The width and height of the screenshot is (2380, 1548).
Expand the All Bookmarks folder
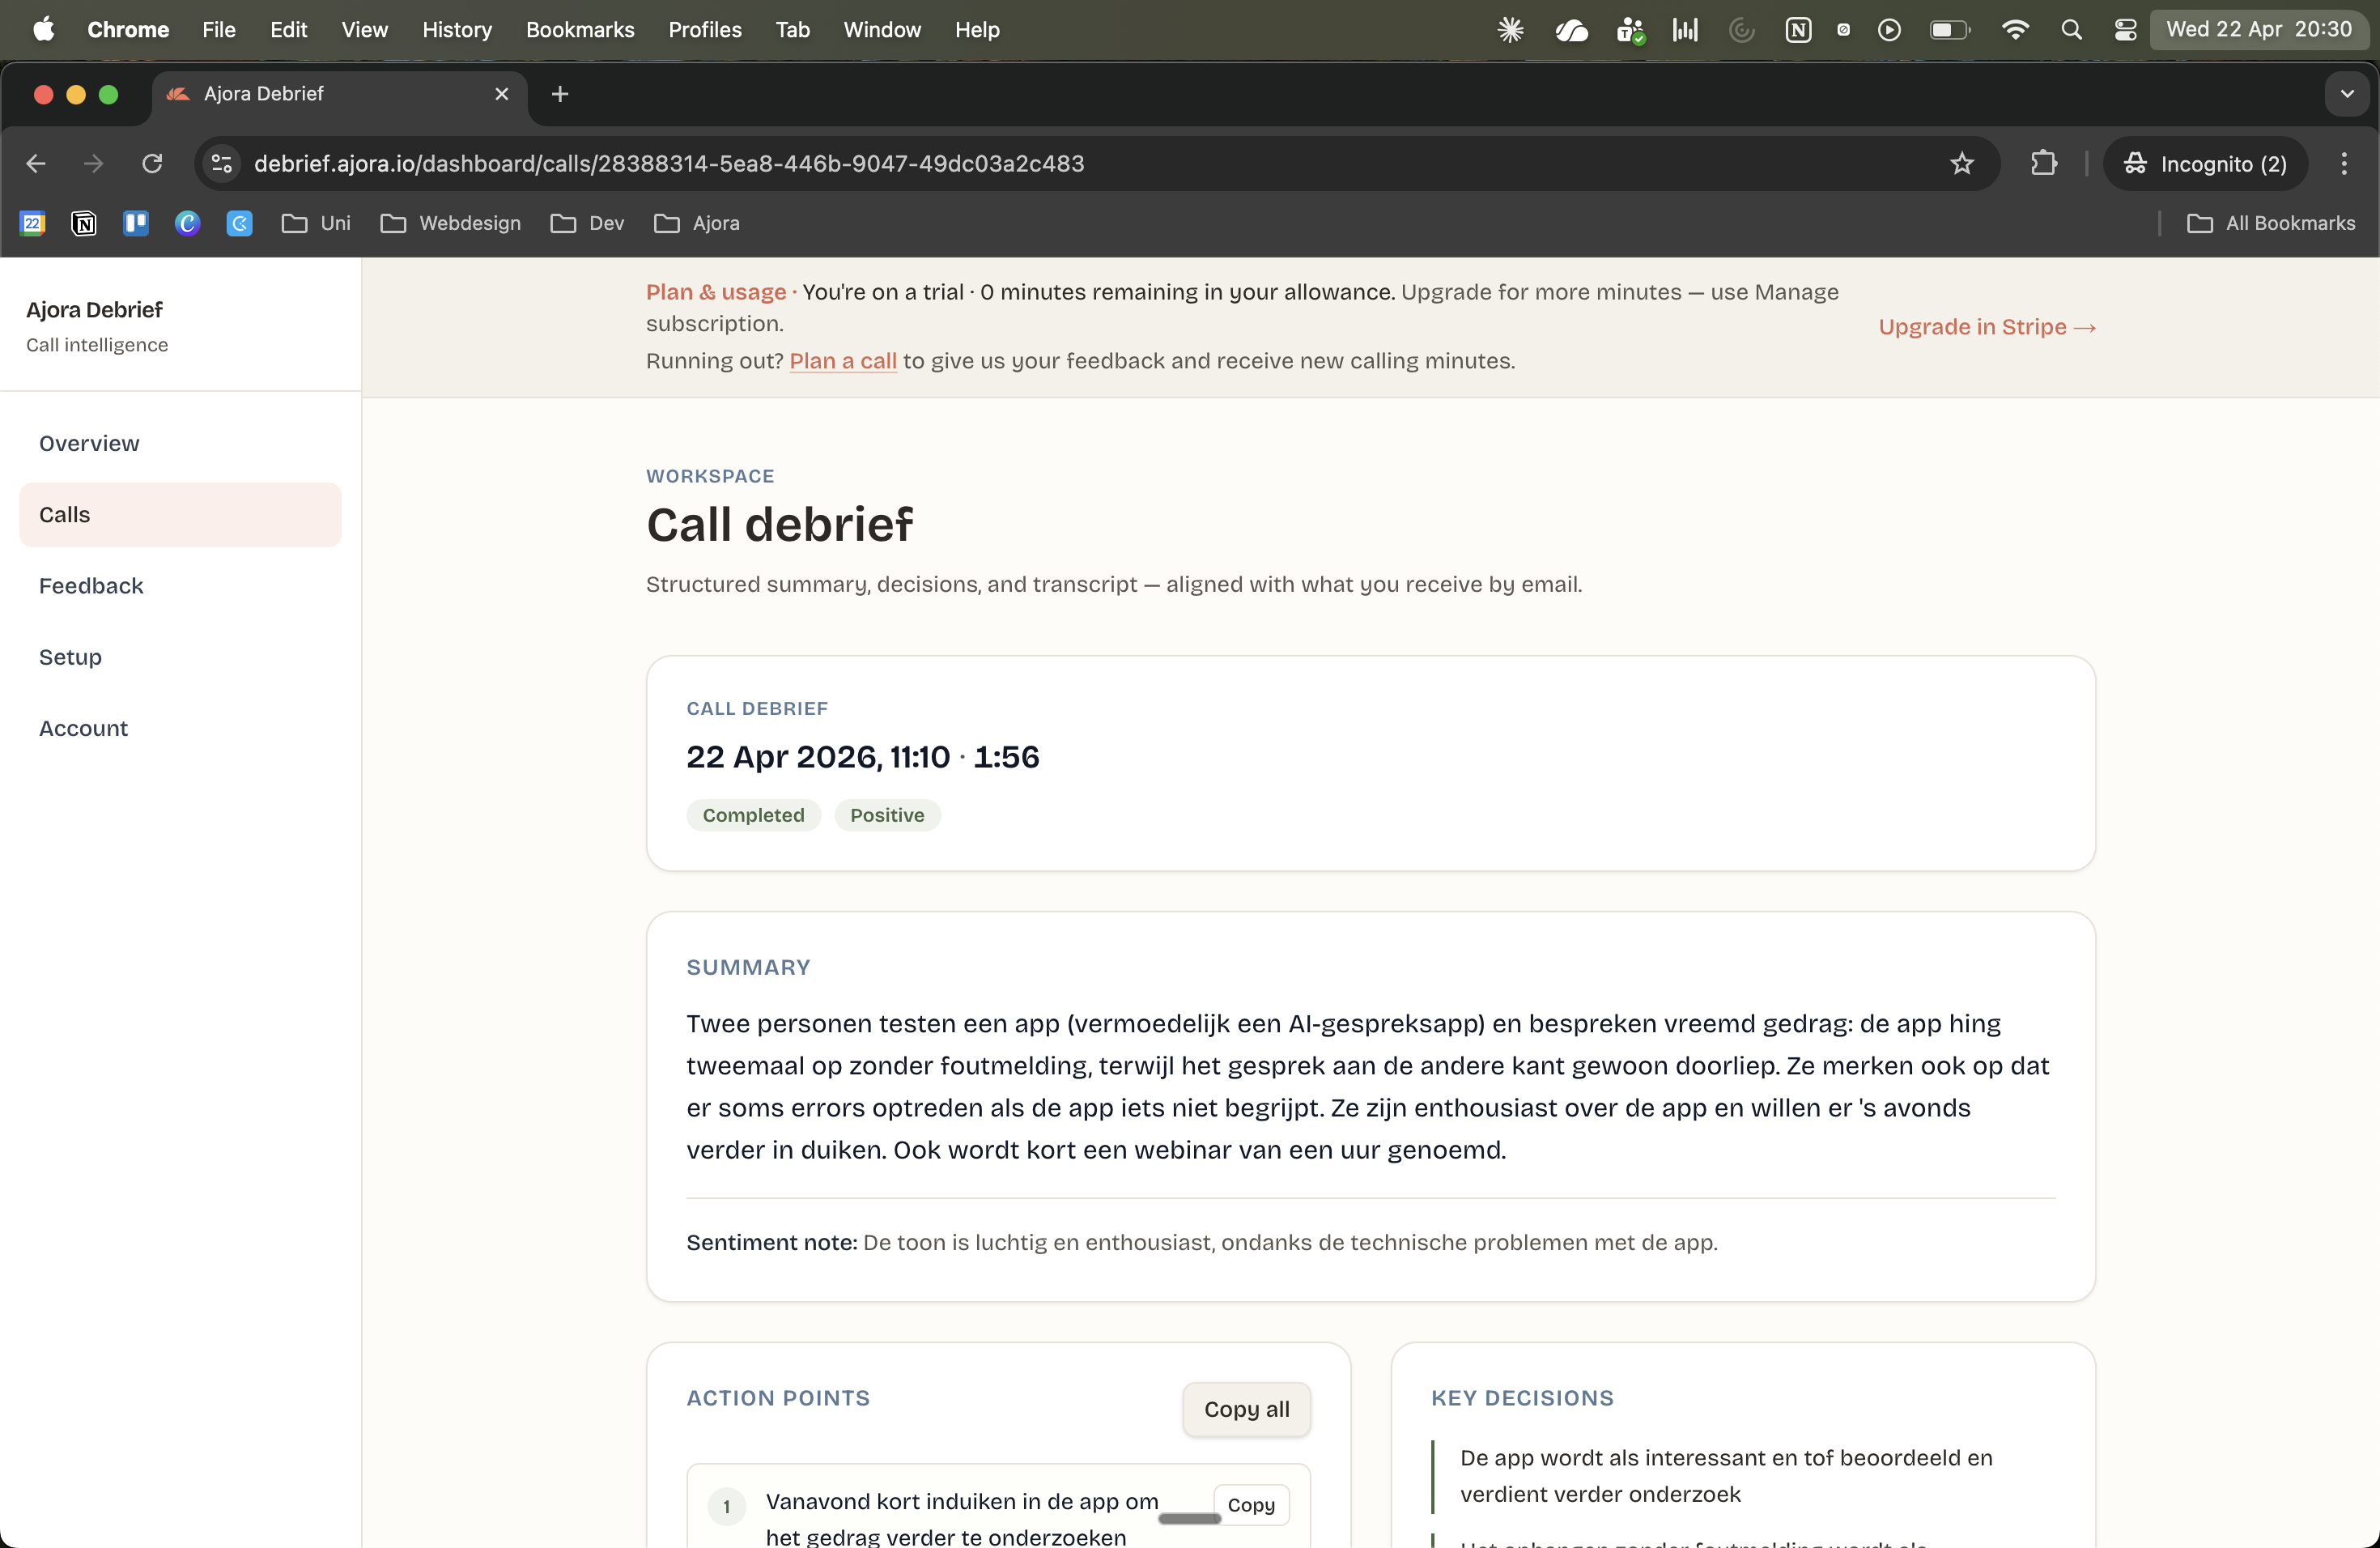click(x=2271, y=223)
